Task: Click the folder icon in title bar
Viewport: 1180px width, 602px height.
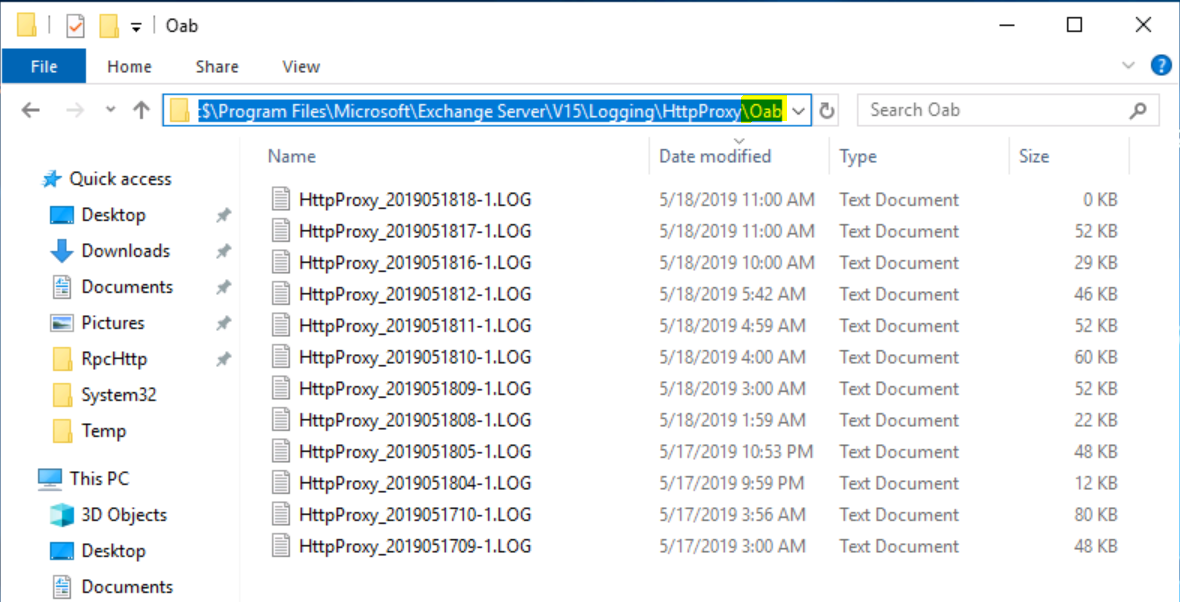Action: coord(27,26)
